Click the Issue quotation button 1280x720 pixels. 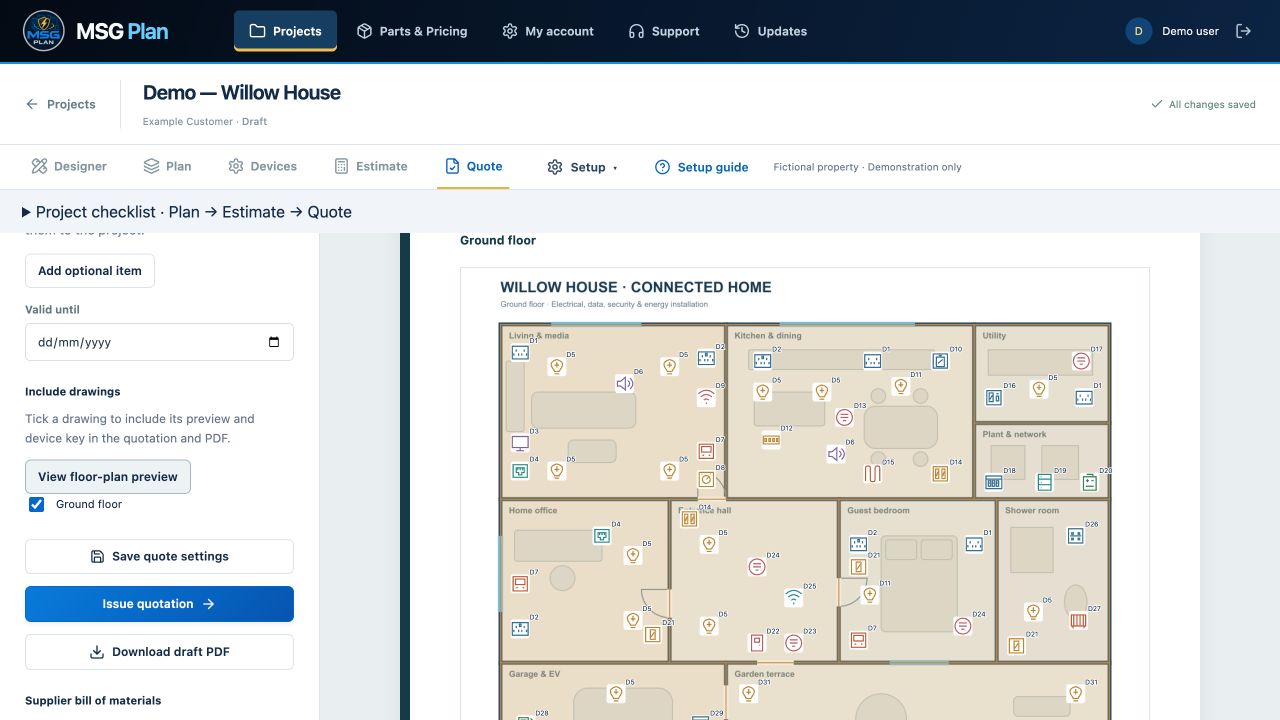coord(159,604)
